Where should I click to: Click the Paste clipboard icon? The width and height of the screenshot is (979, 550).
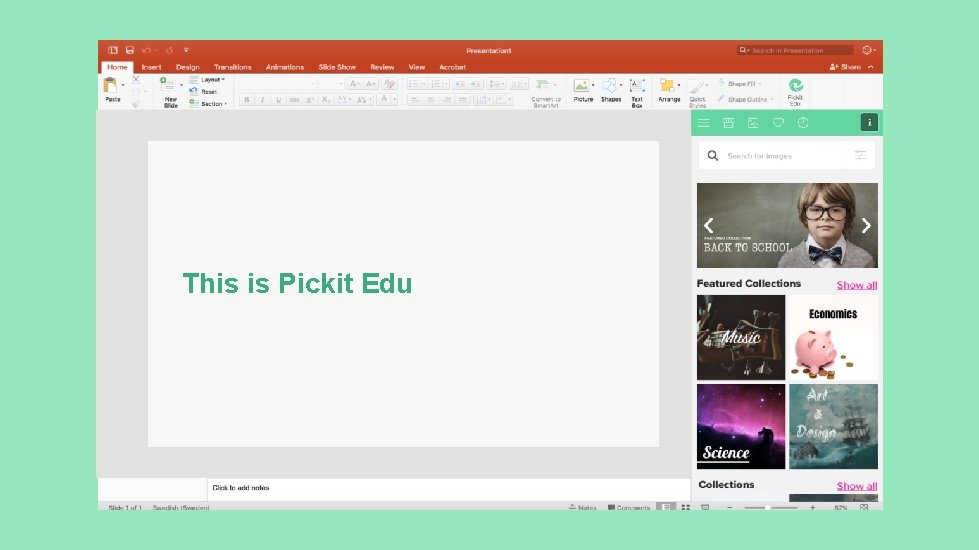tap(111, 85)
